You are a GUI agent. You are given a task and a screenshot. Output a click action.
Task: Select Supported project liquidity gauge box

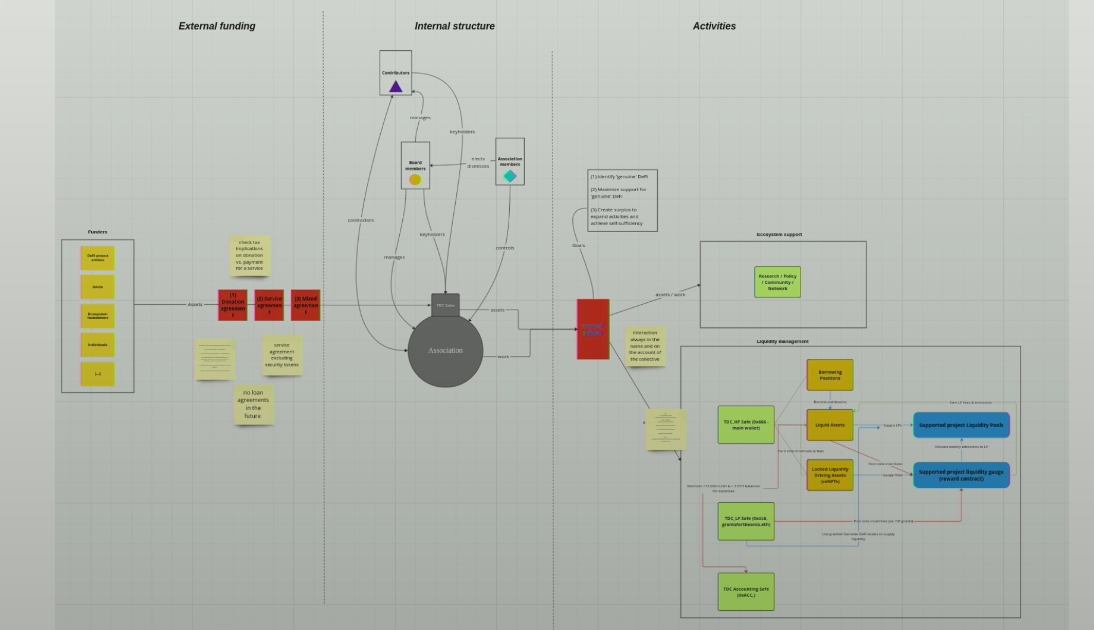point(961,475)
